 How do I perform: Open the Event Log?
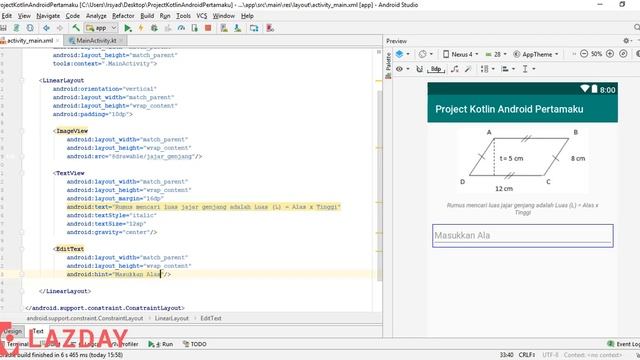tap(623, 344)
